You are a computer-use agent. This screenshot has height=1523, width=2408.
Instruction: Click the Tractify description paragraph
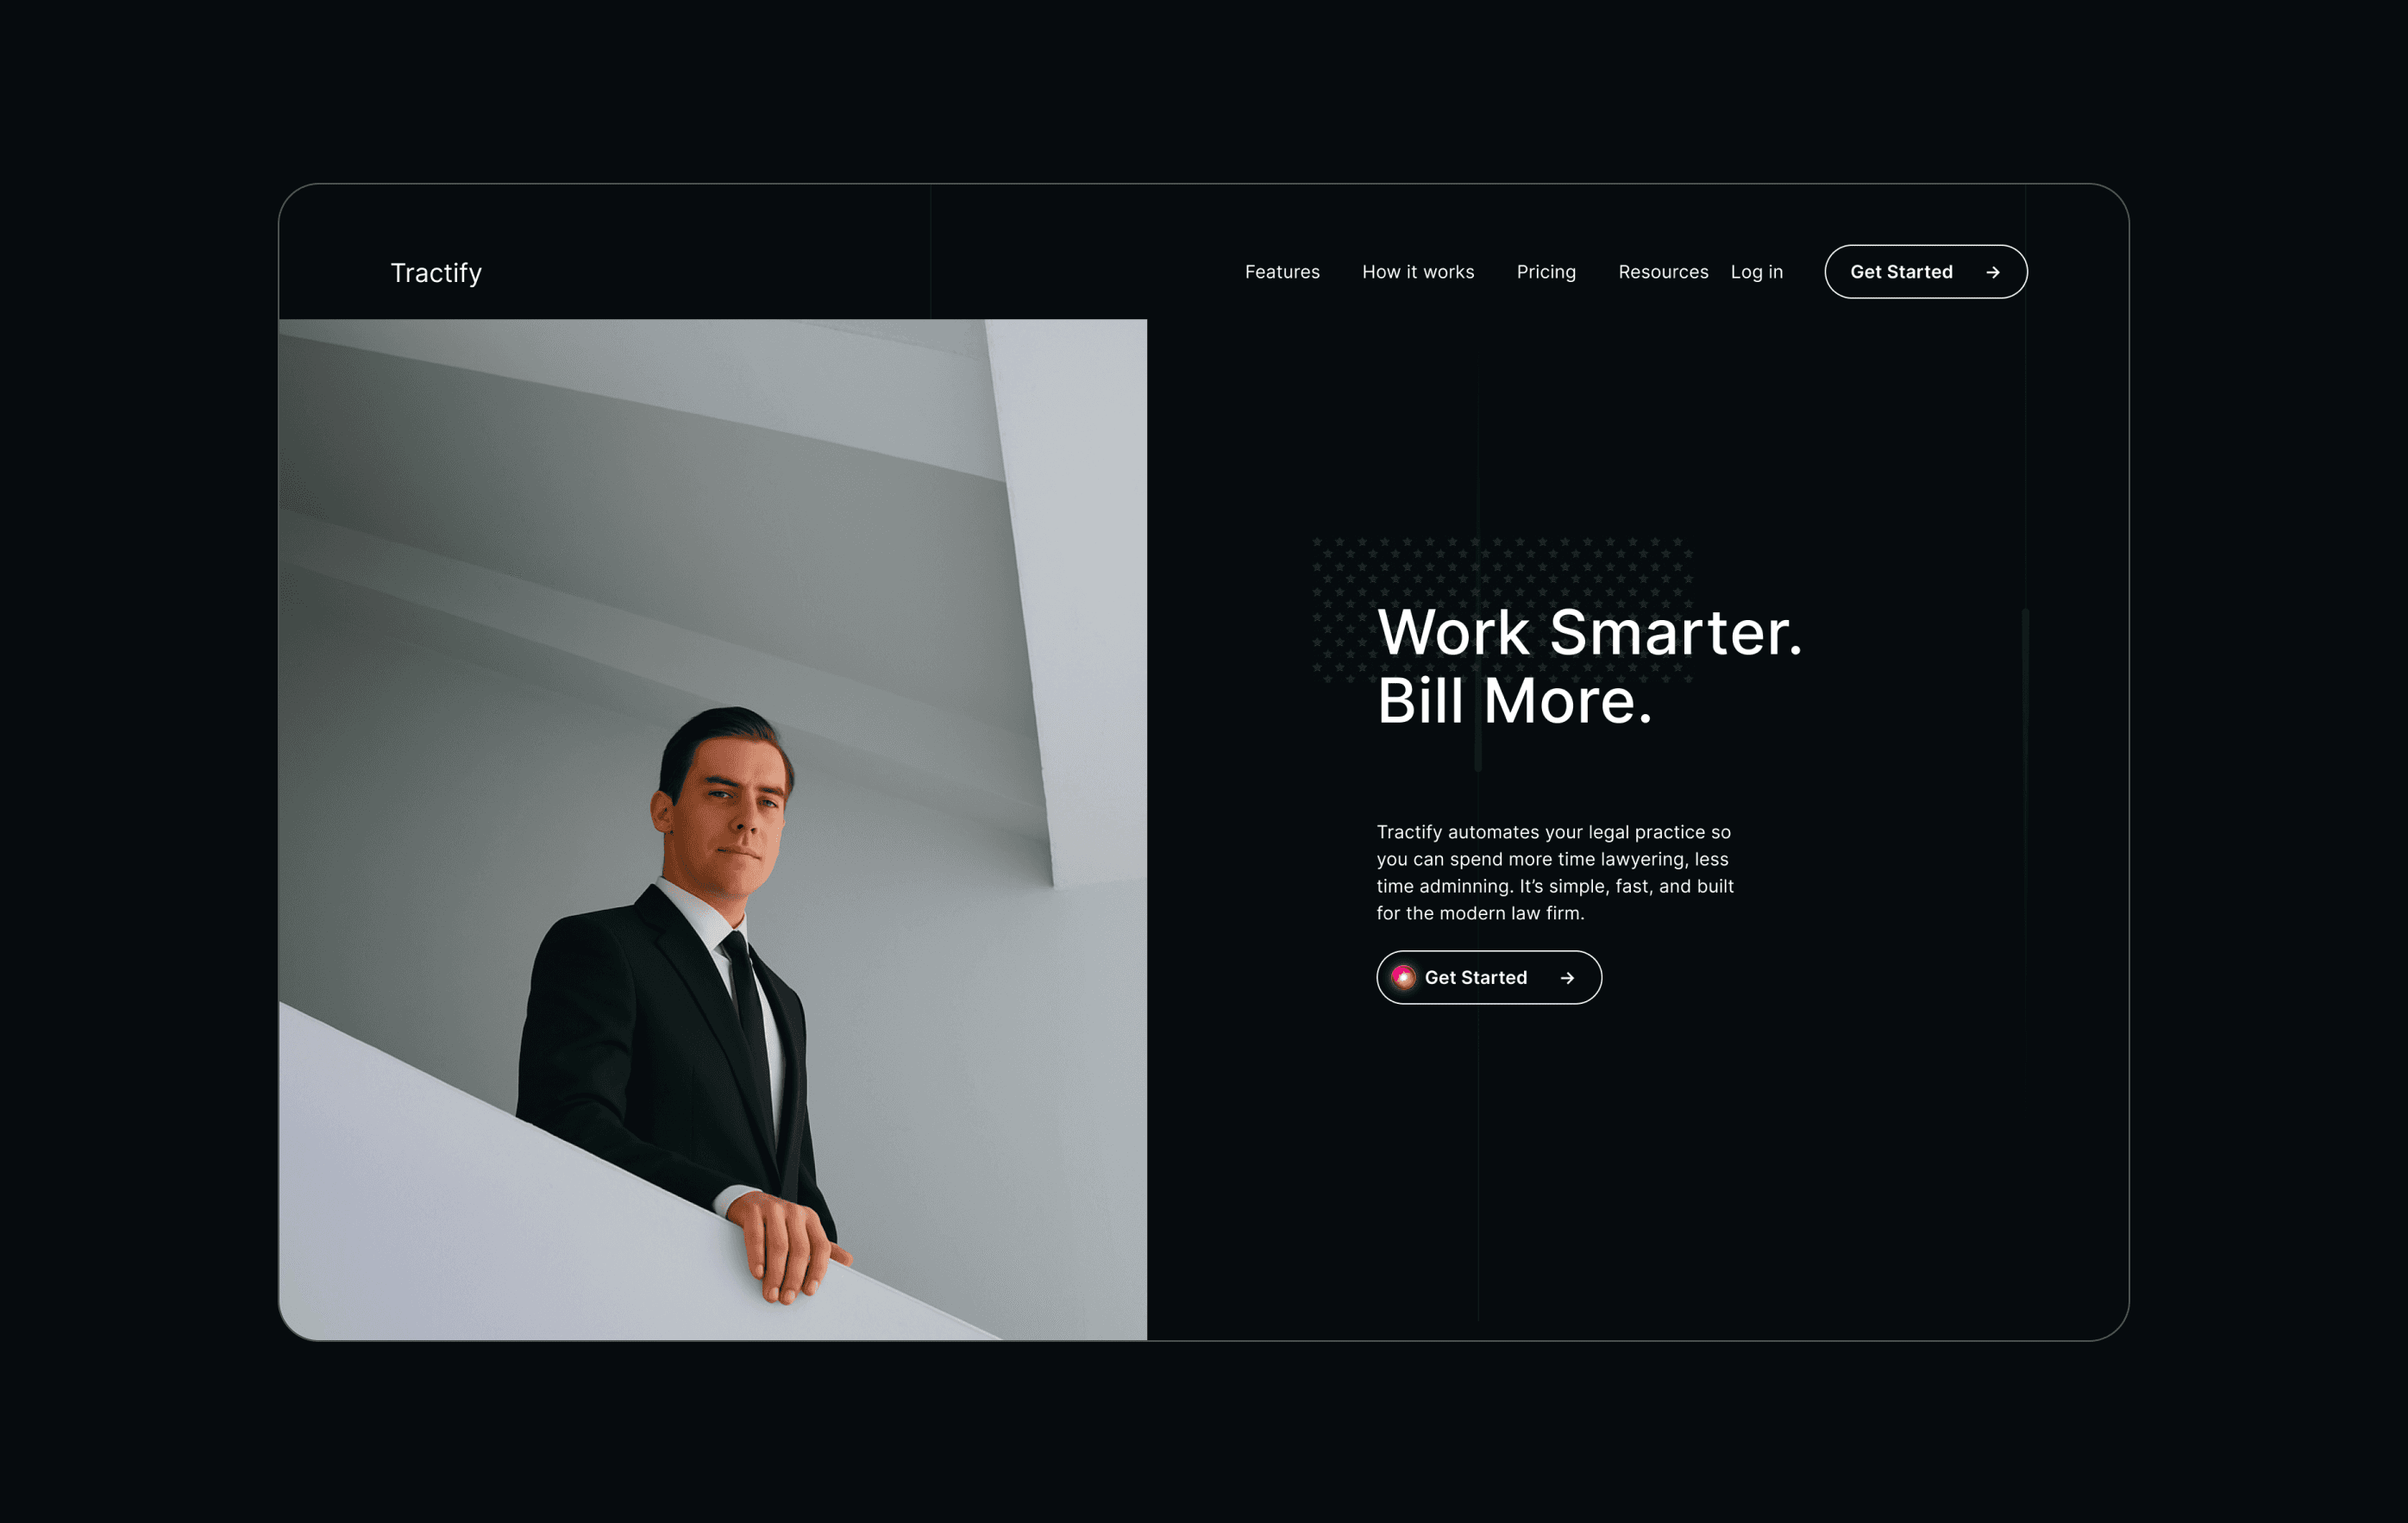pyautogui.click(x=1555, y=872)
